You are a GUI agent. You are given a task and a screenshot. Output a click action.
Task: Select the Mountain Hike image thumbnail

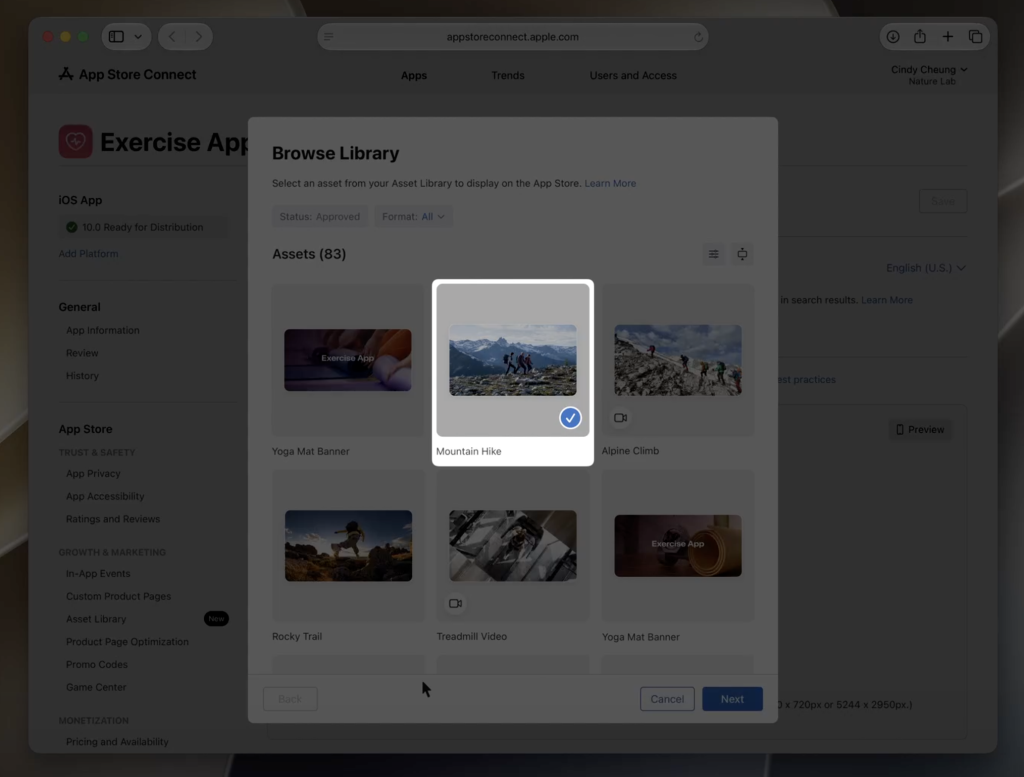(x=513, y=360)
